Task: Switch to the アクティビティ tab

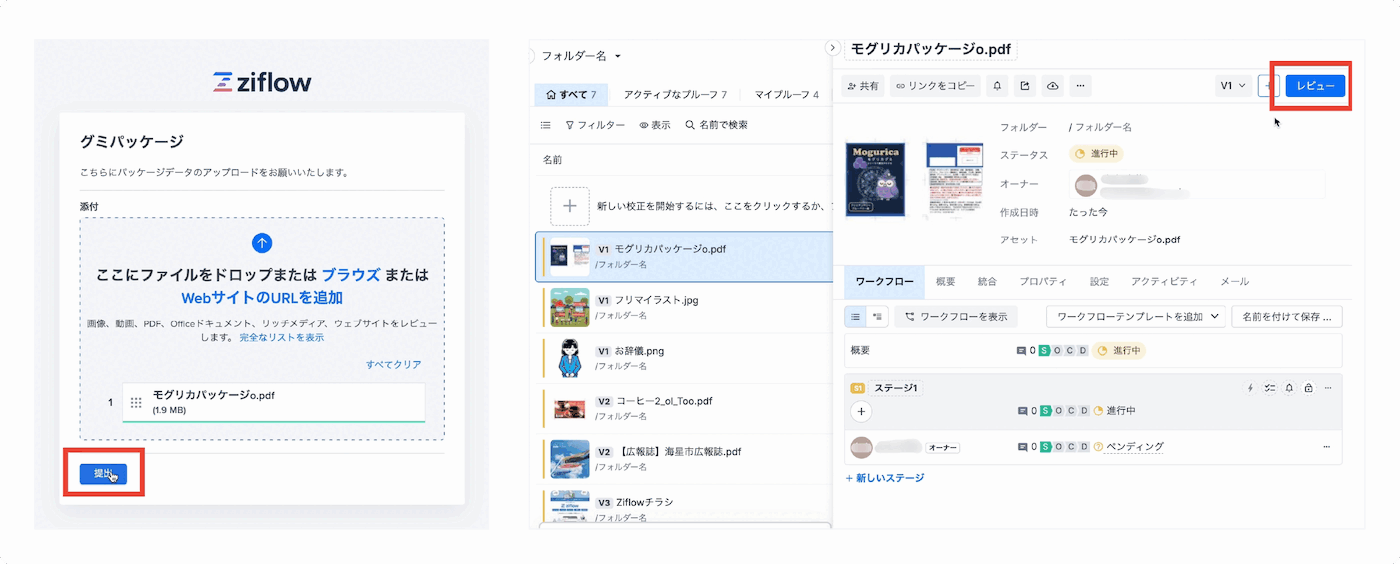Action: click(1164, 282)
